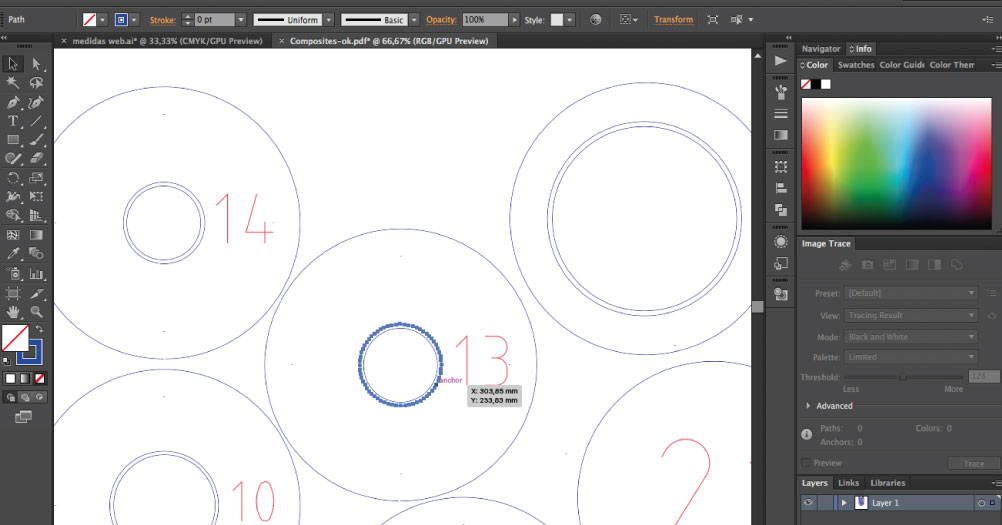Select the Paintbrush tool
Viewport: 1002px width, 525px height.
[x=36, y=140]
